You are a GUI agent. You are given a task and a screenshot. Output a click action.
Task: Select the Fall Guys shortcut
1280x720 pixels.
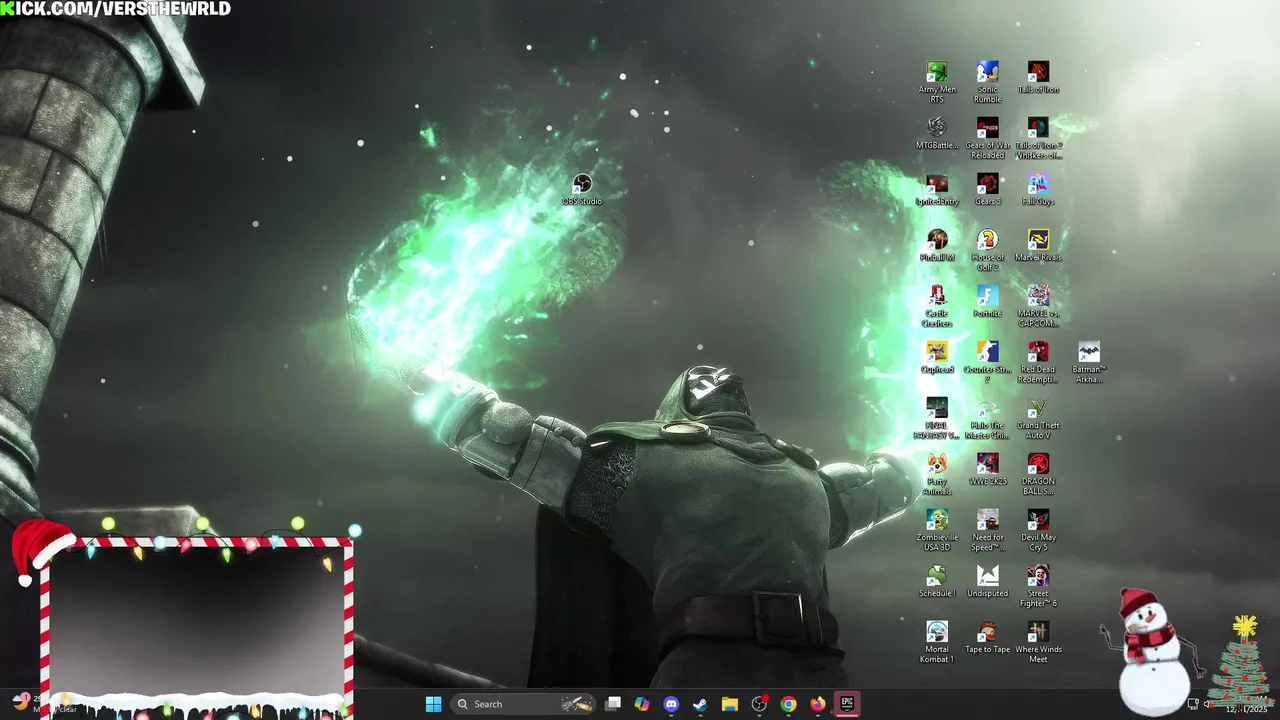pyautogui.click(x=1038, y=189)
